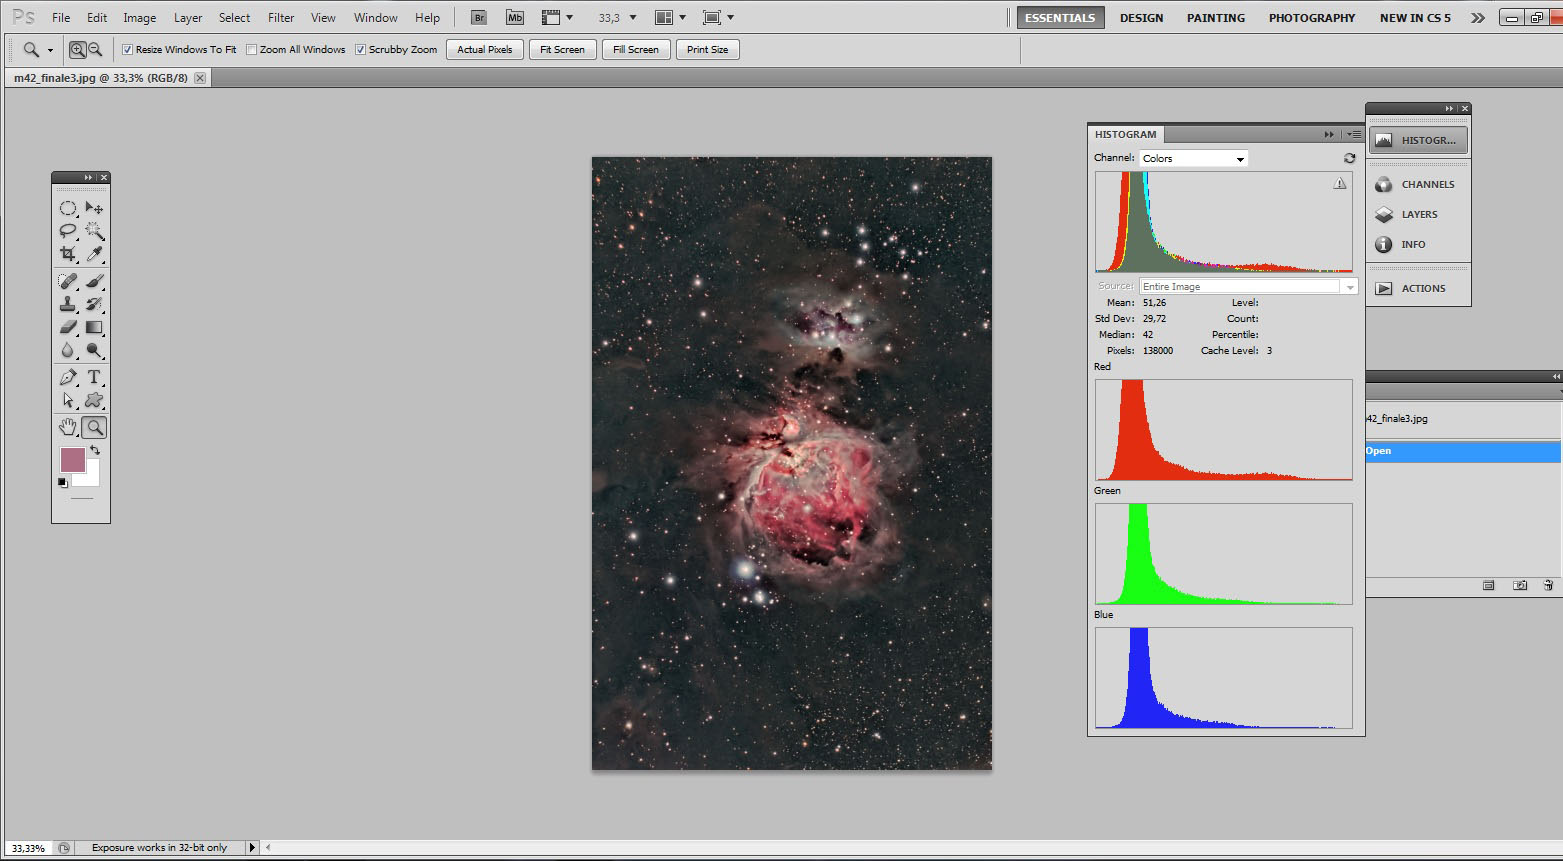Open the Channels panel from dock

click(1417, 184)
